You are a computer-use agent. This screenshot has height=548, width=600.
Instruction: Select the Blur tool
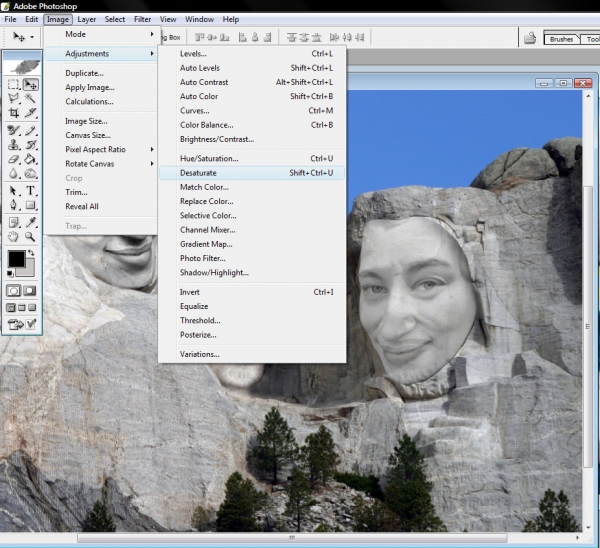14,173
